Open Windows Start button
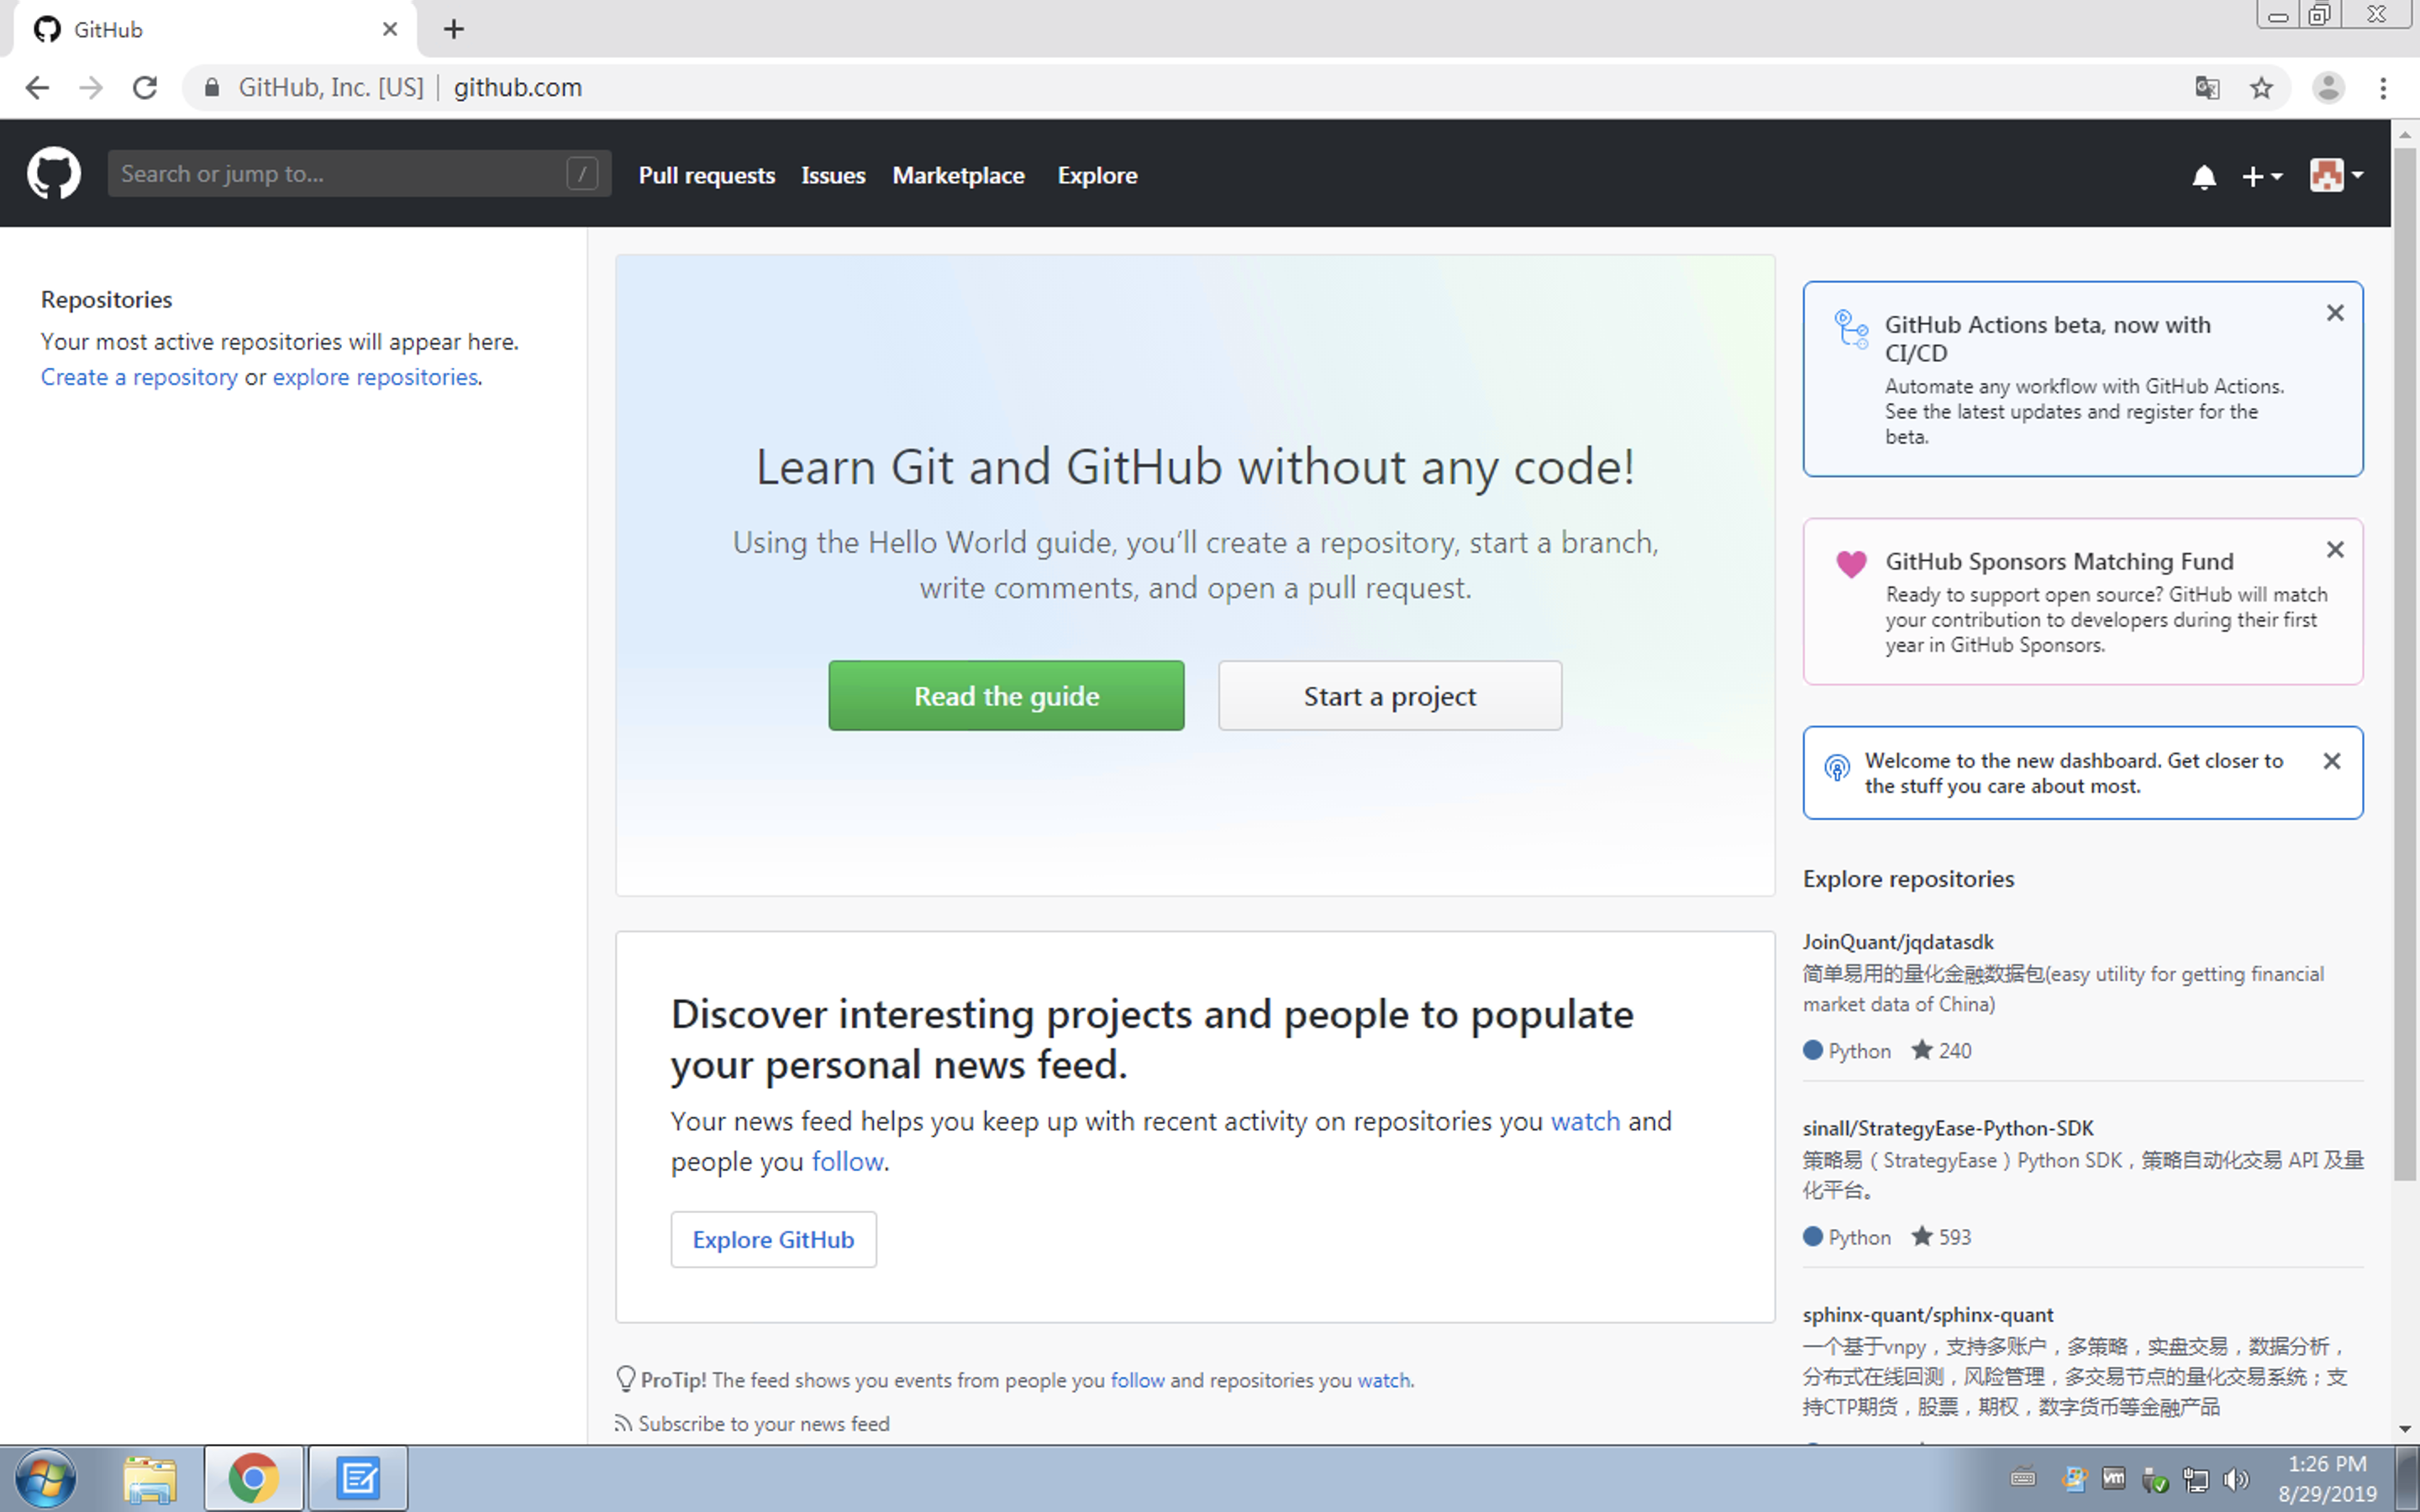The height and width of the screenshot is (1512, 2420). [x=45, y=1477]
